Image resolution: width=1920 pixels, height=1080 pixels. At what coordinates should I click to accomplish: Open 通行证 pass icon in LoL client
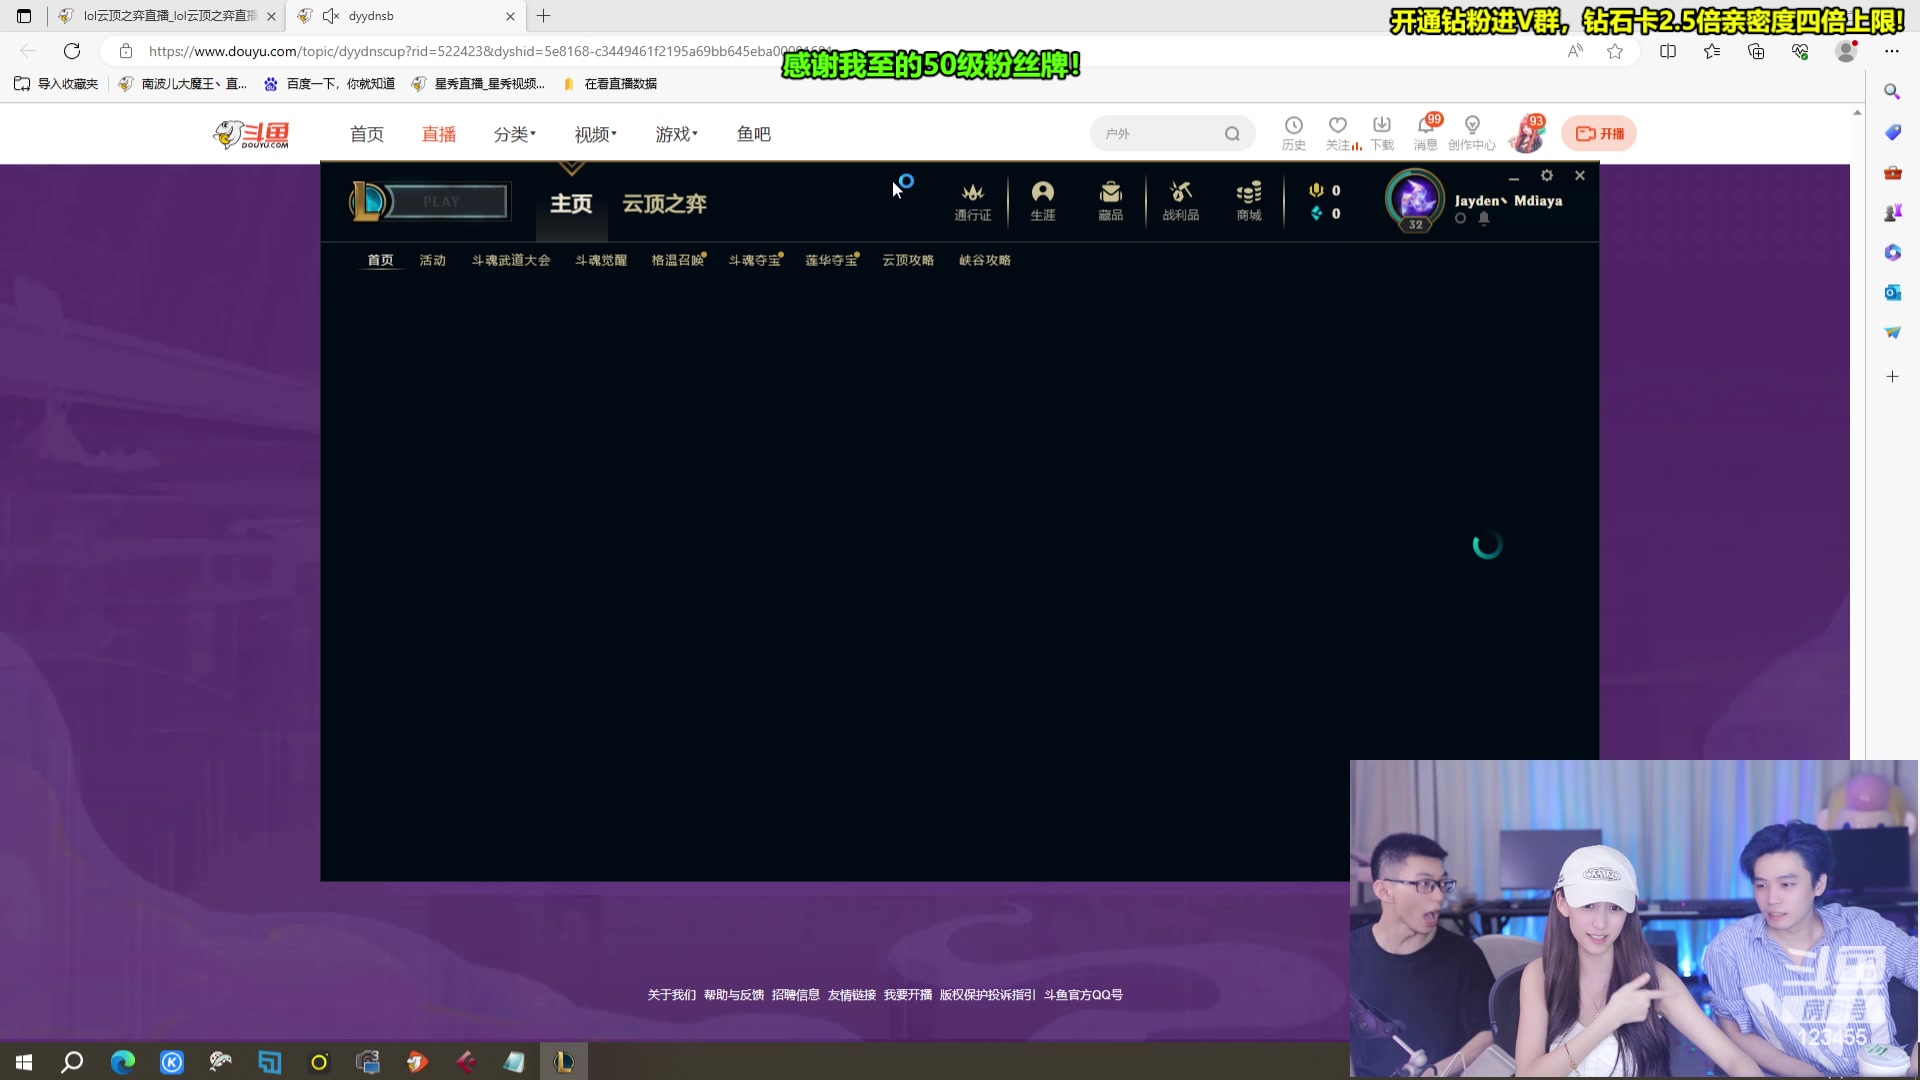click(972, 200)
